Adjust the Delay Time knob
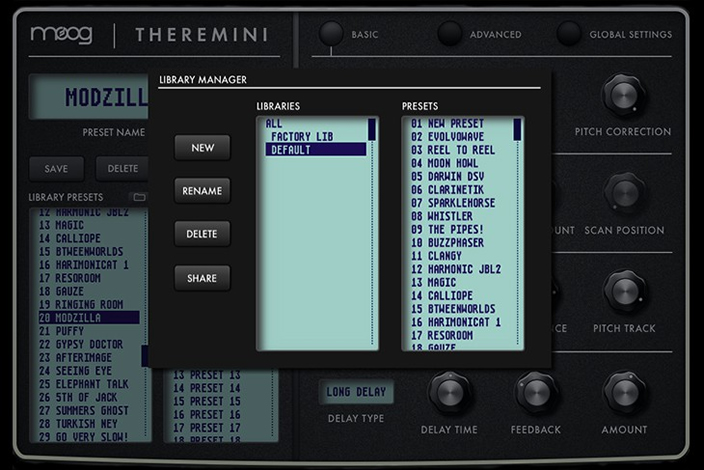 (x=449, y=393)
